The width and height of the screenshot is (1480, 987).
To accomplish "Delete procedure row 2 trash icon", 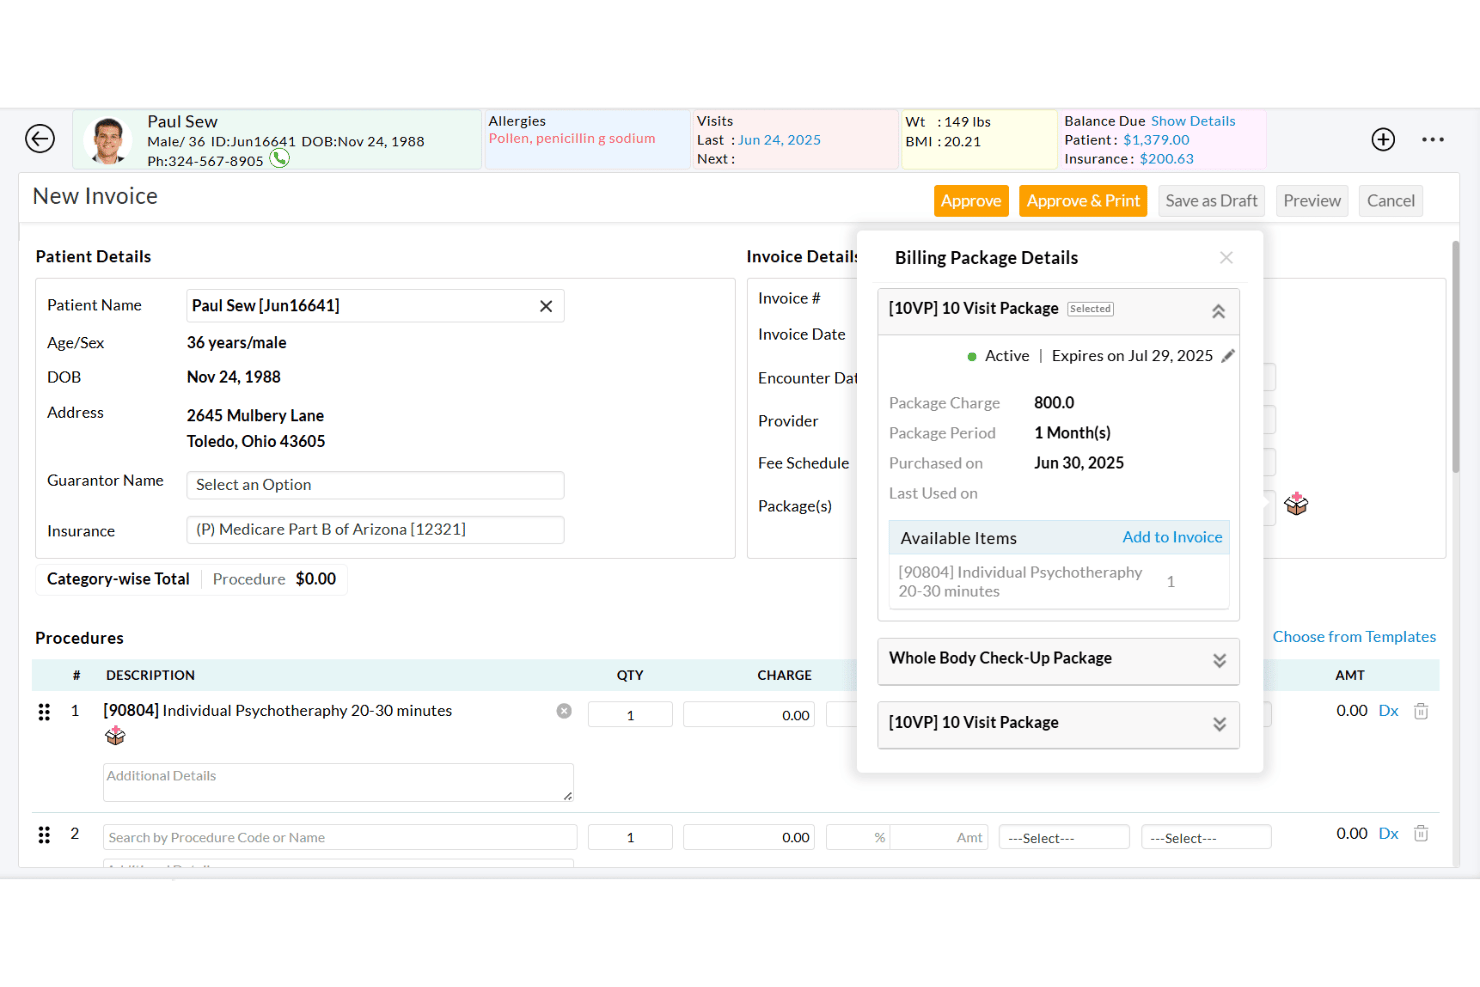I will (x=1421, y=833).
